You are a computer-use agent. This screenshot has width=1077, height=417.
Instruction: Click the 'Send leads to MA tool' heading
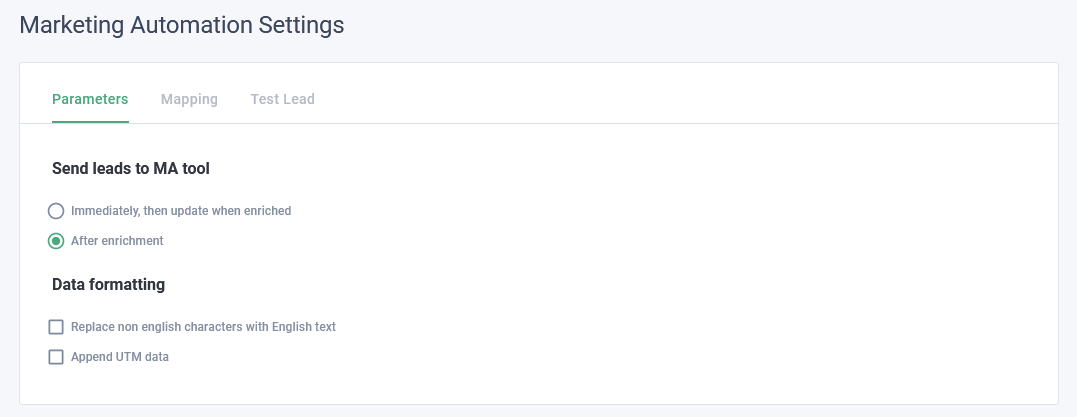coord(131,169)
